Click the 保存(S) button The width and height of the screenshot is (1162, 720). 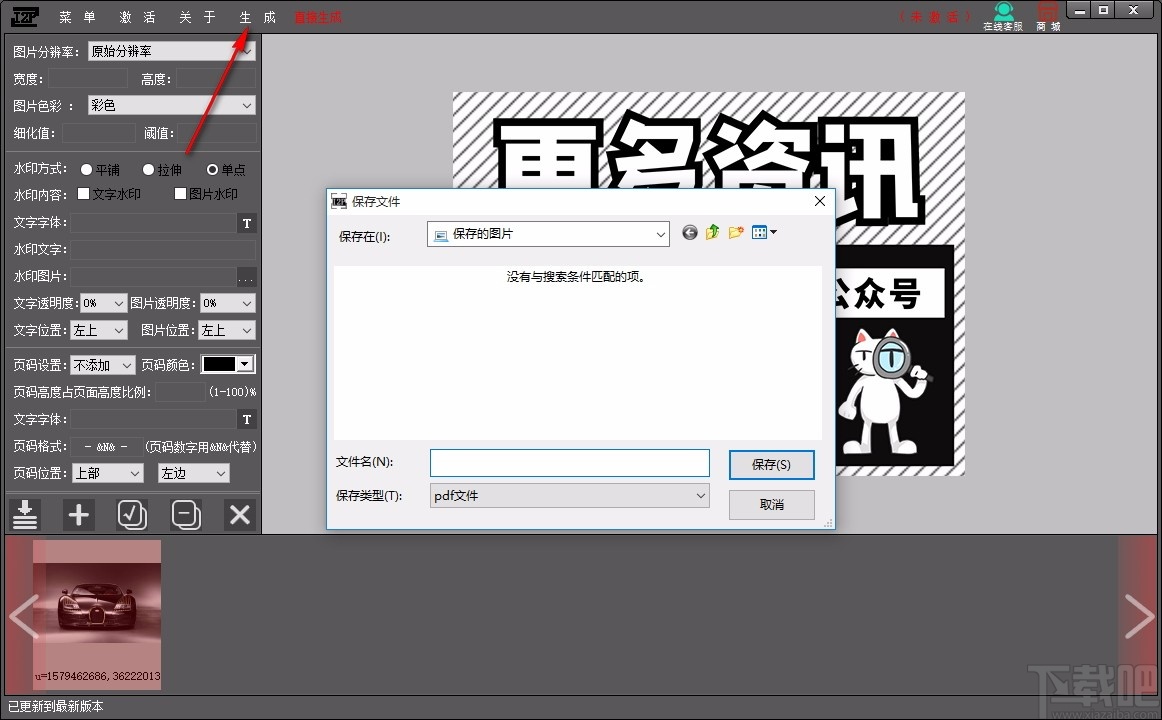tap(771, 462)
